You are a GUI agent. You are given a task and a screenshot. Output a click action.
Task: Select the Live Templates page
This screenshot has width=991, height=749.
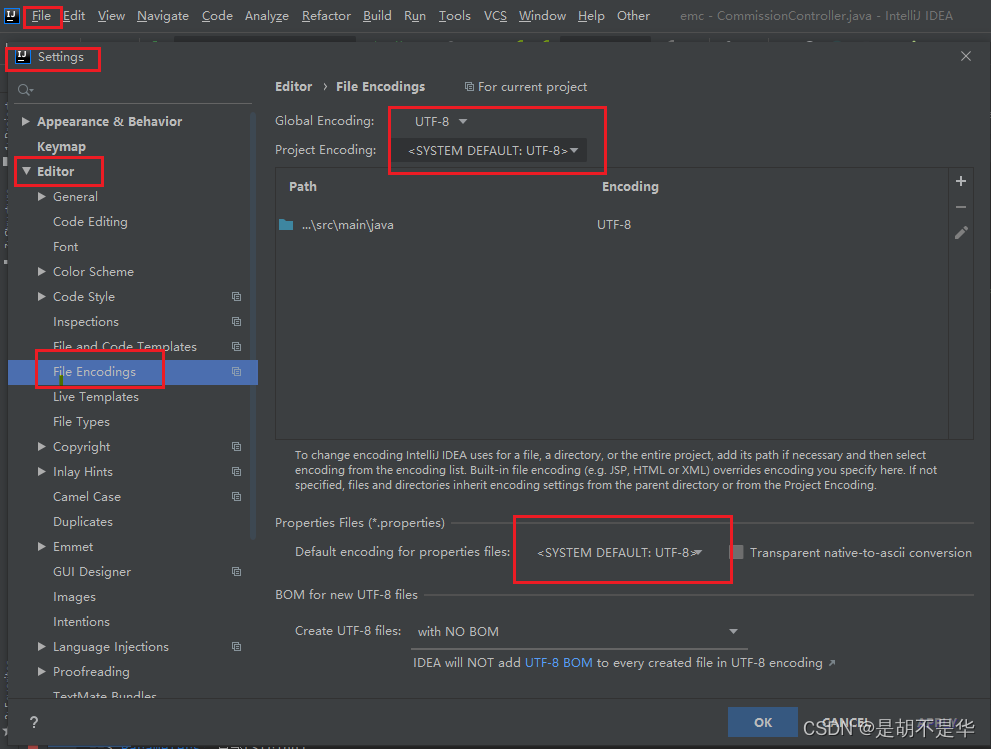(x=96, y=397)
